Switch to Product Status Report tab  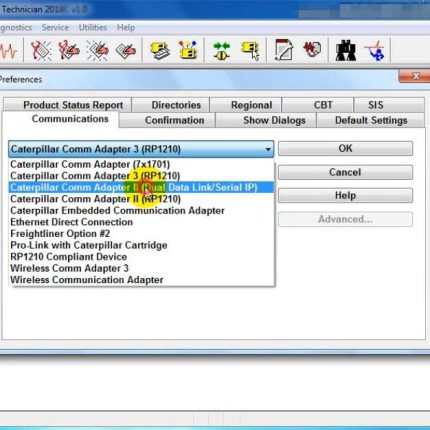68,105
